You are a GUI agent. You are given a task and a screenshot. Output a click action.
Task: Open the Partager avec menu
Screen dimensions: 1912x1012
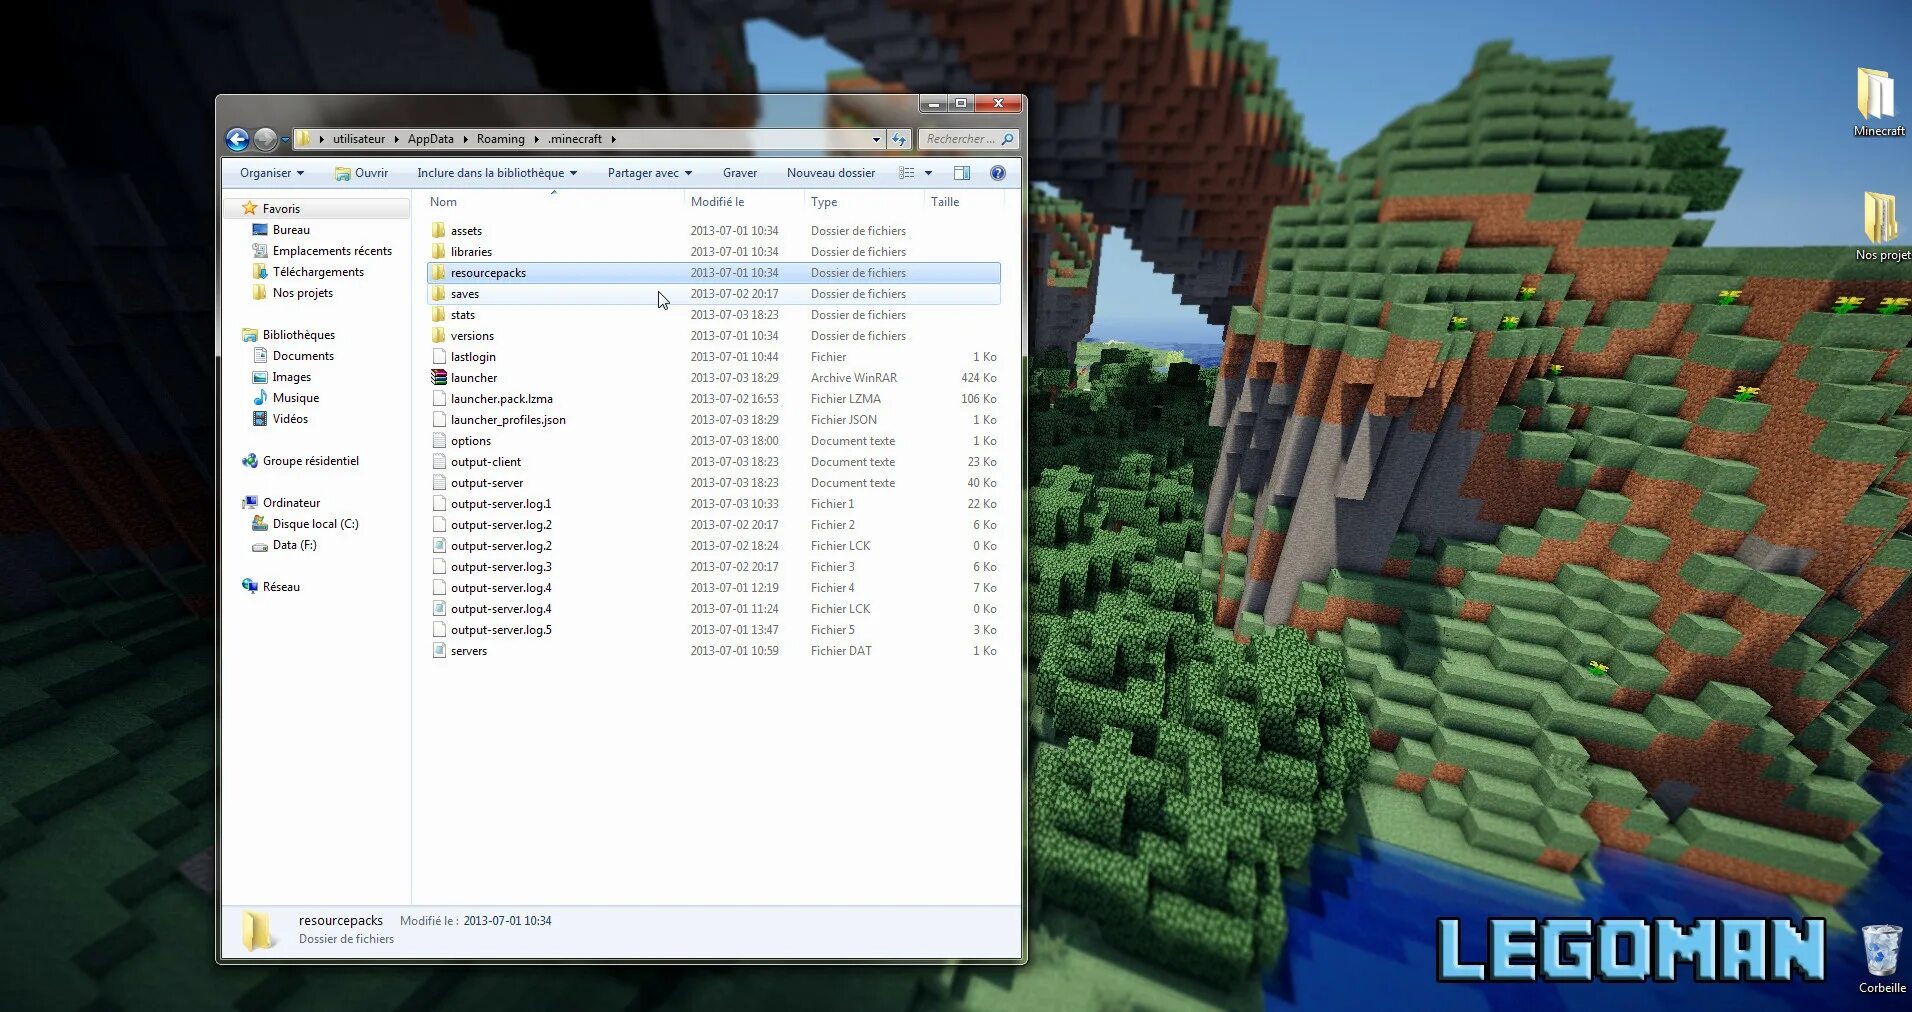coord(650,173)
